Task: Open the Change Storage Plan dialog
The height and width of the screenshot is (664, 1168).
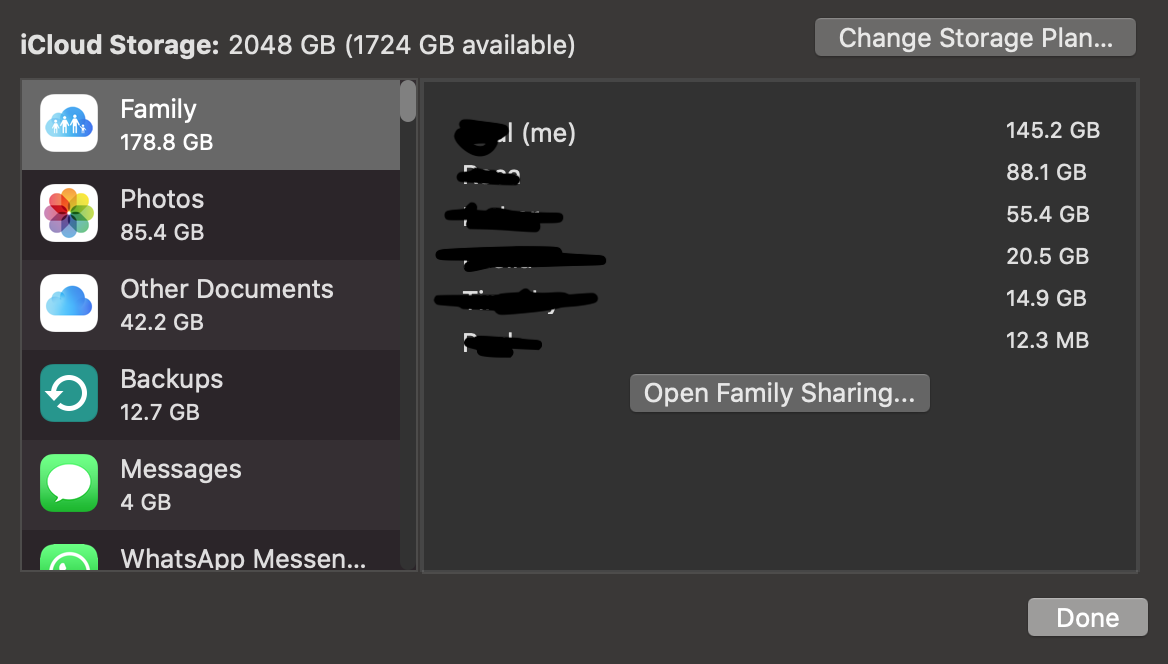Action: tap(975, 37)
